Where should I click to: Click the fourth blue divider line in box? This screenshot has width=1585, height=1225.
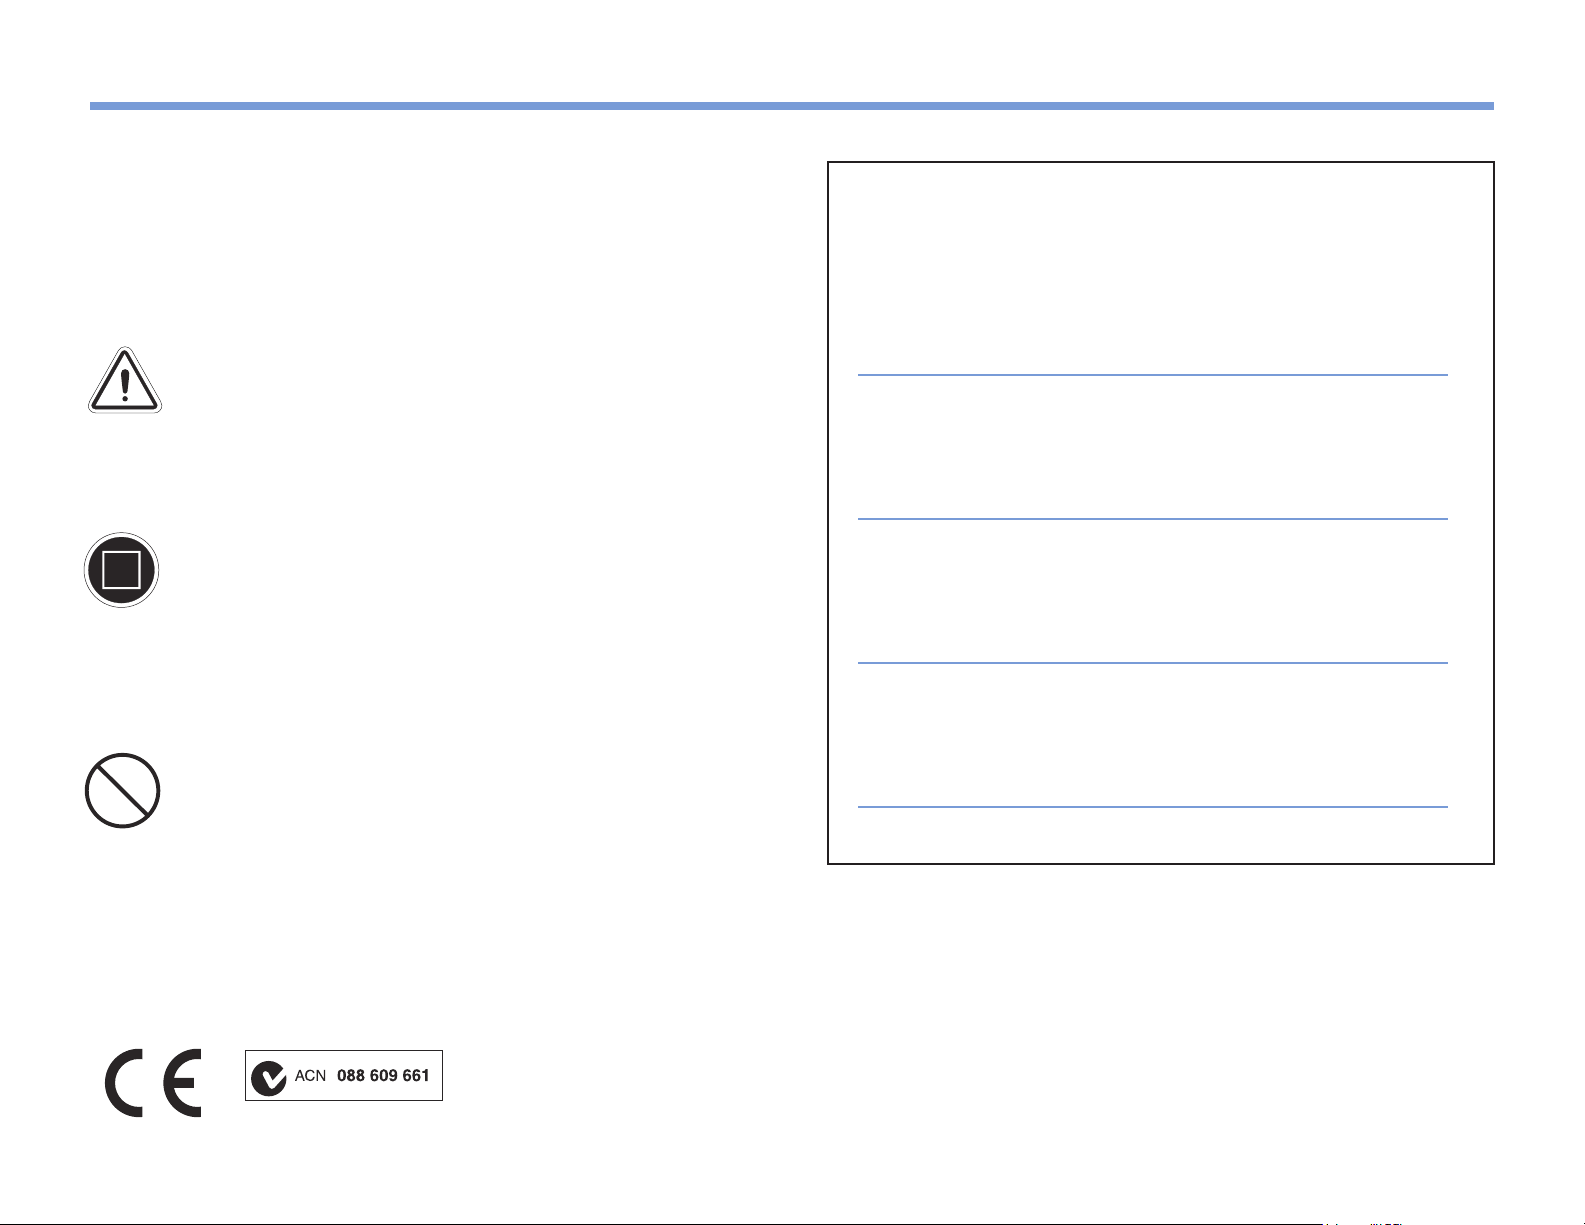1152,807
